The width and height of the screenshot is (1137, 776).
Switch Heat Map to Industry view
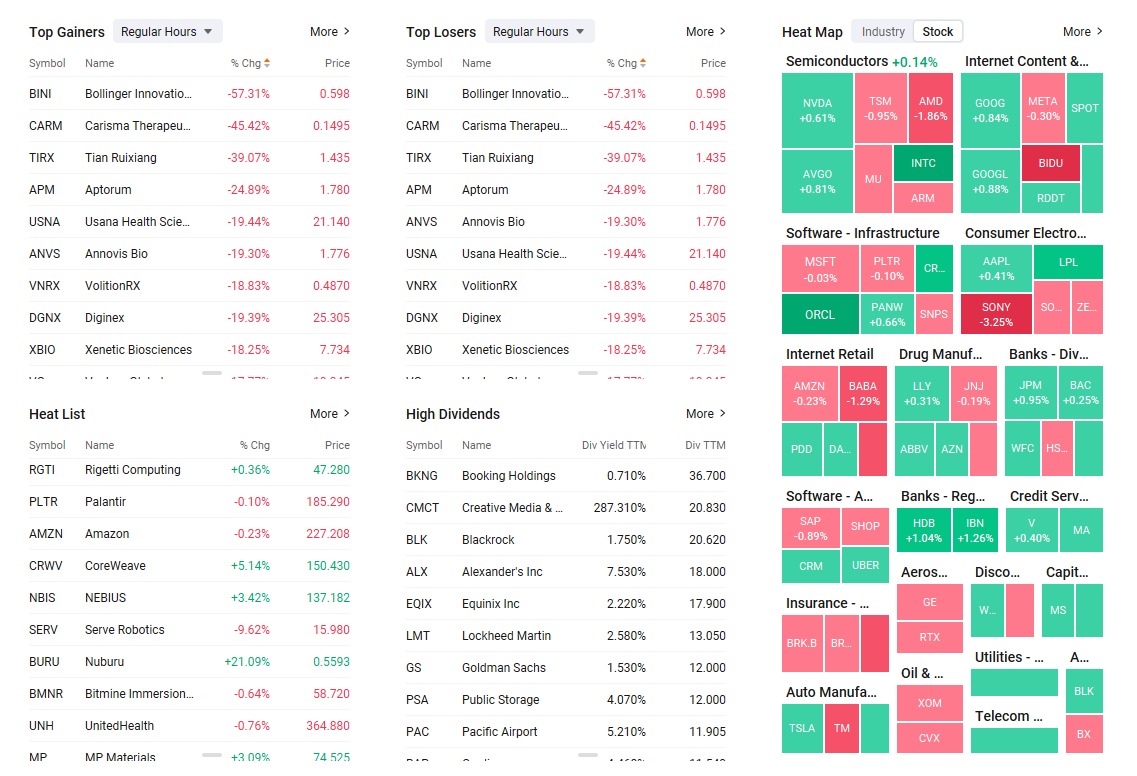pyautogui.click(x=883, y=32)
